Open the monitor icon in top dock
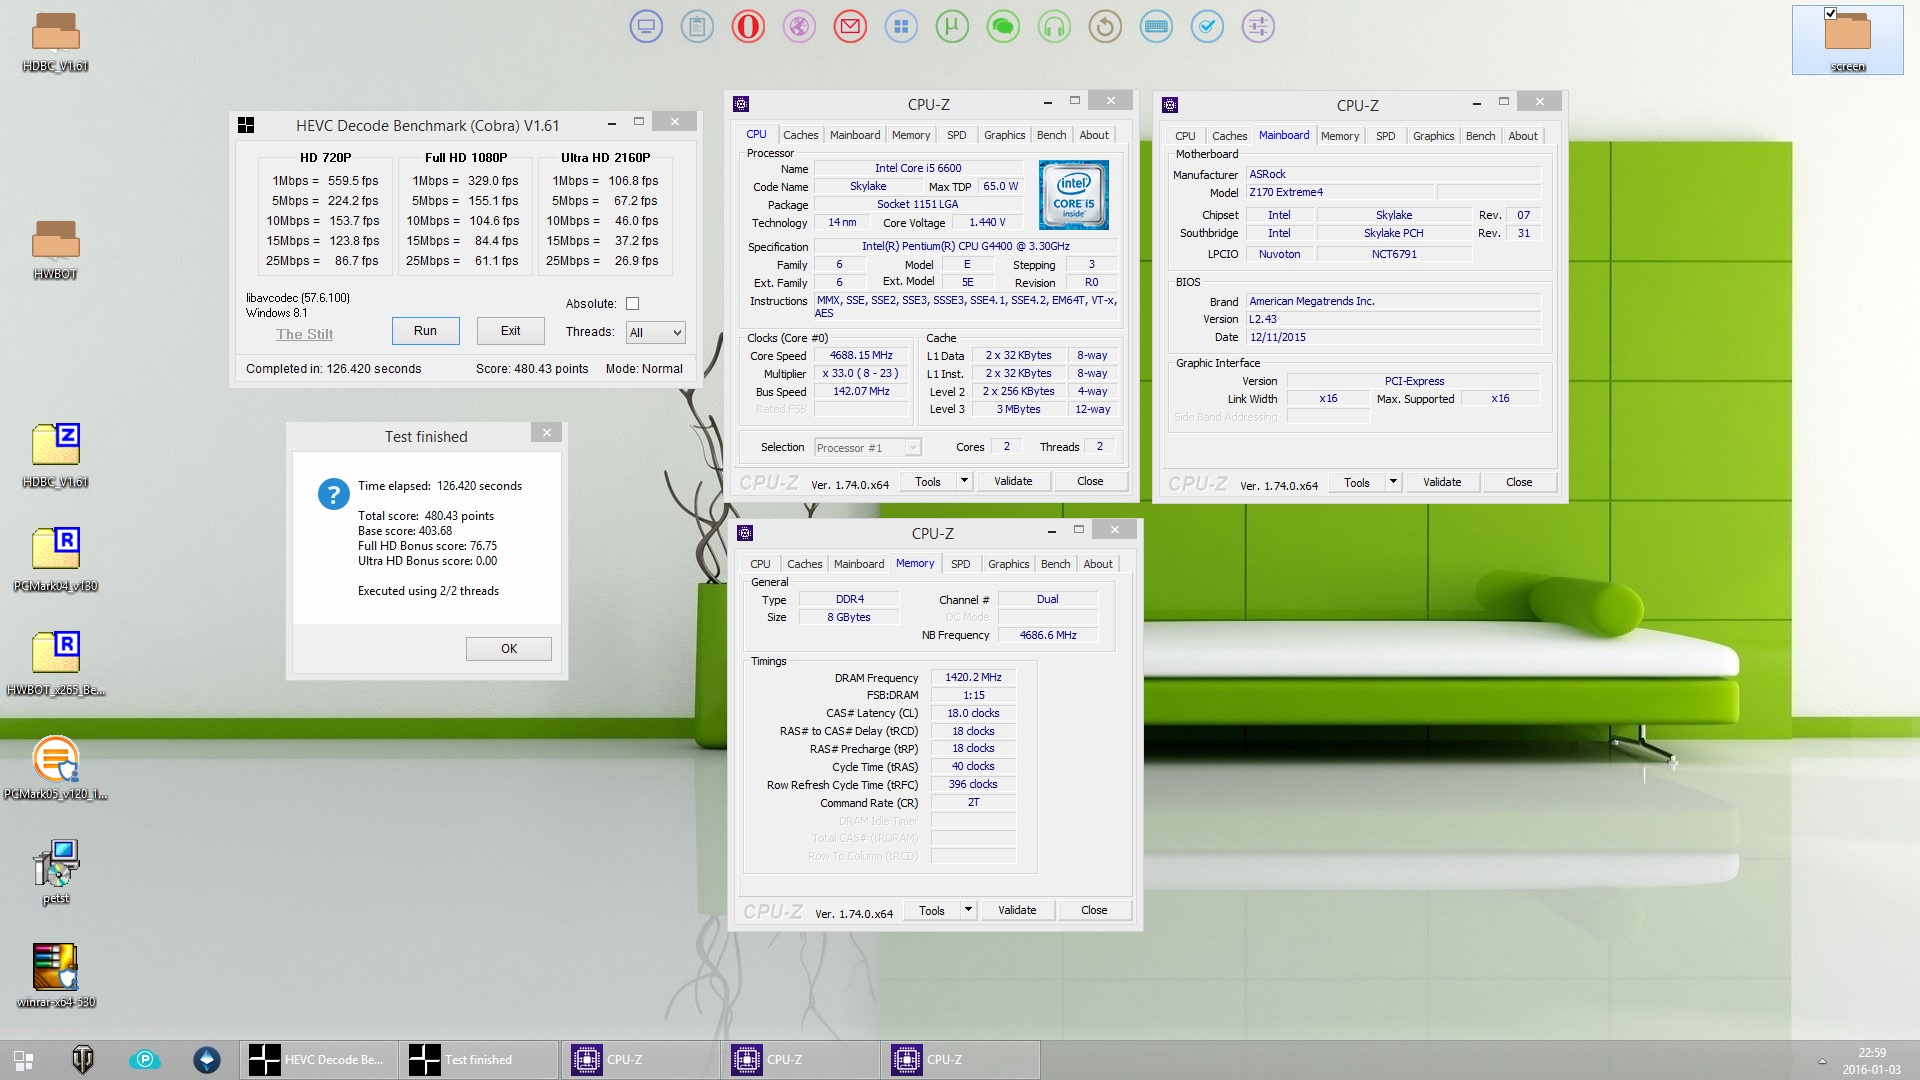 [x=646, y=27]
